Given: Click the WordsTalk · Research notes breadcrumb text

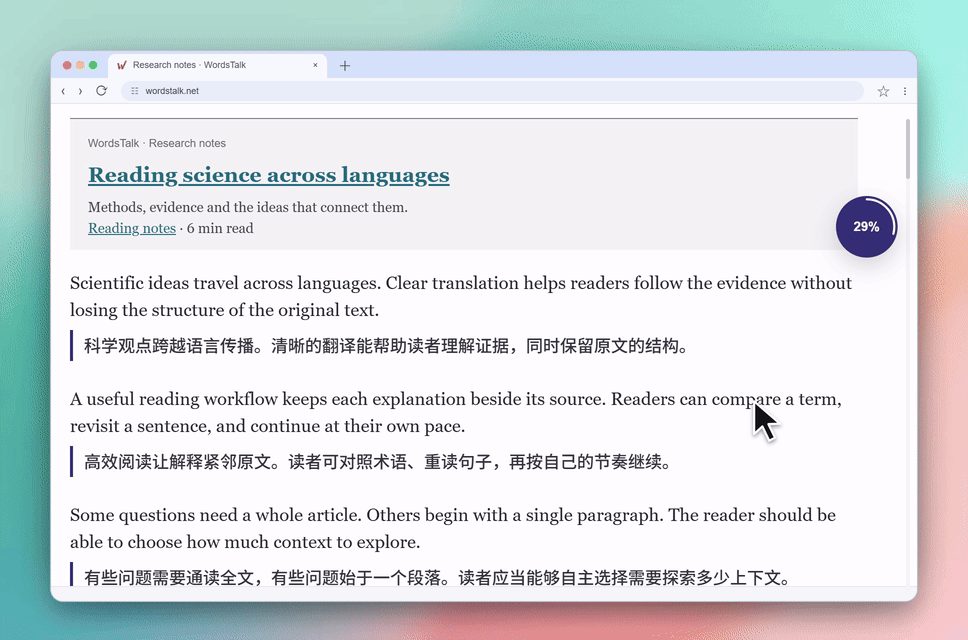Looking at the screenshot, I should tap(157, 143).
